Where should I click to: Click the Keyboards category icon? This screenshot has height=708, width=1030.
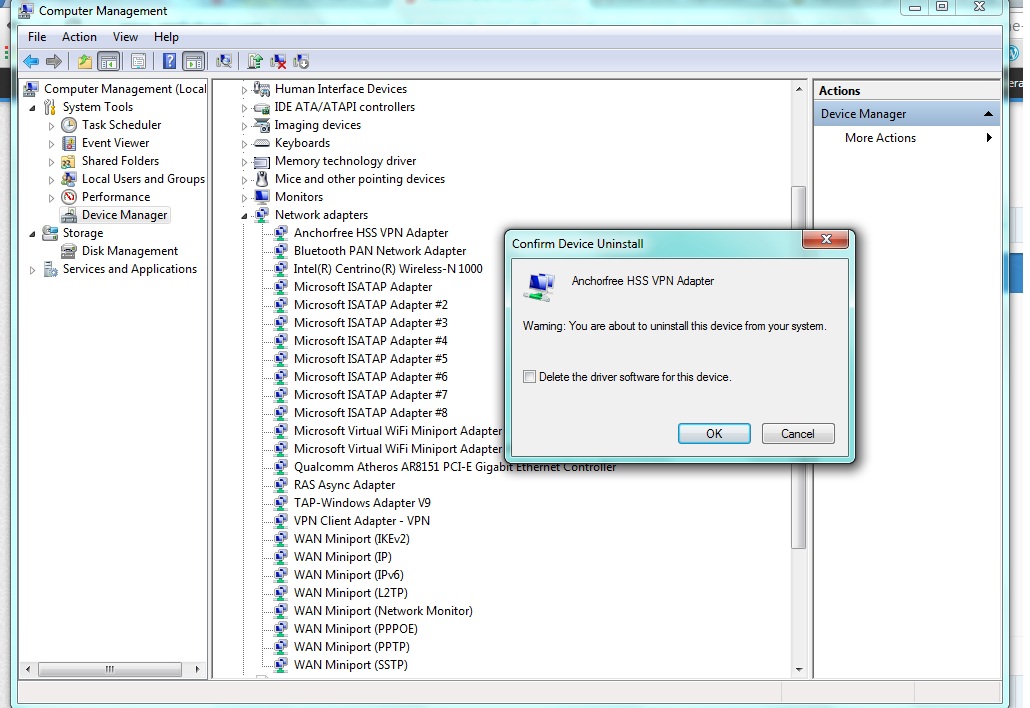click(x=261, y=143)
